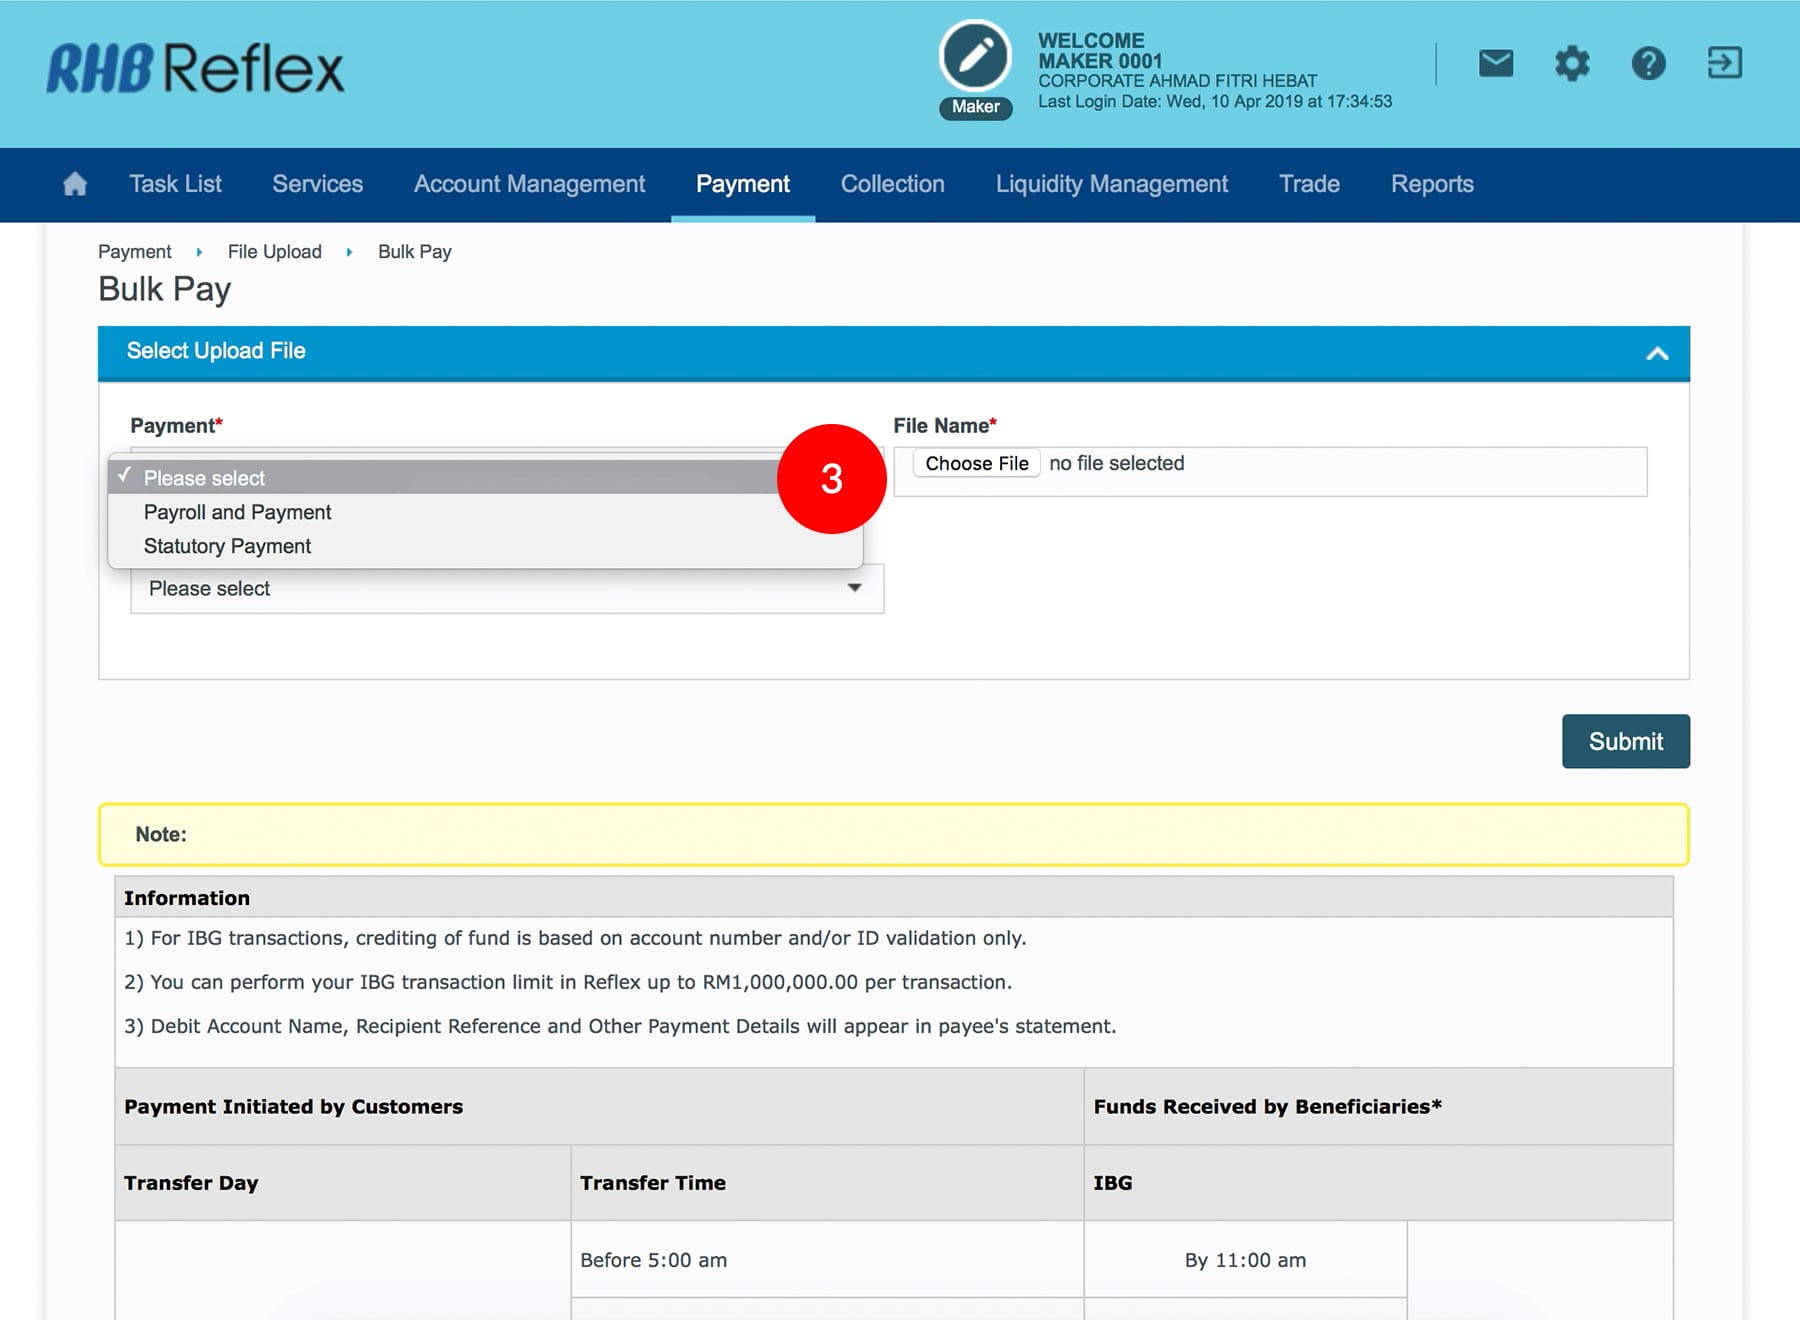The width and height of the screenshot is (1800, 1320).
Task: Click the home icon in navigation bar
Action: (x=75, y=184)
